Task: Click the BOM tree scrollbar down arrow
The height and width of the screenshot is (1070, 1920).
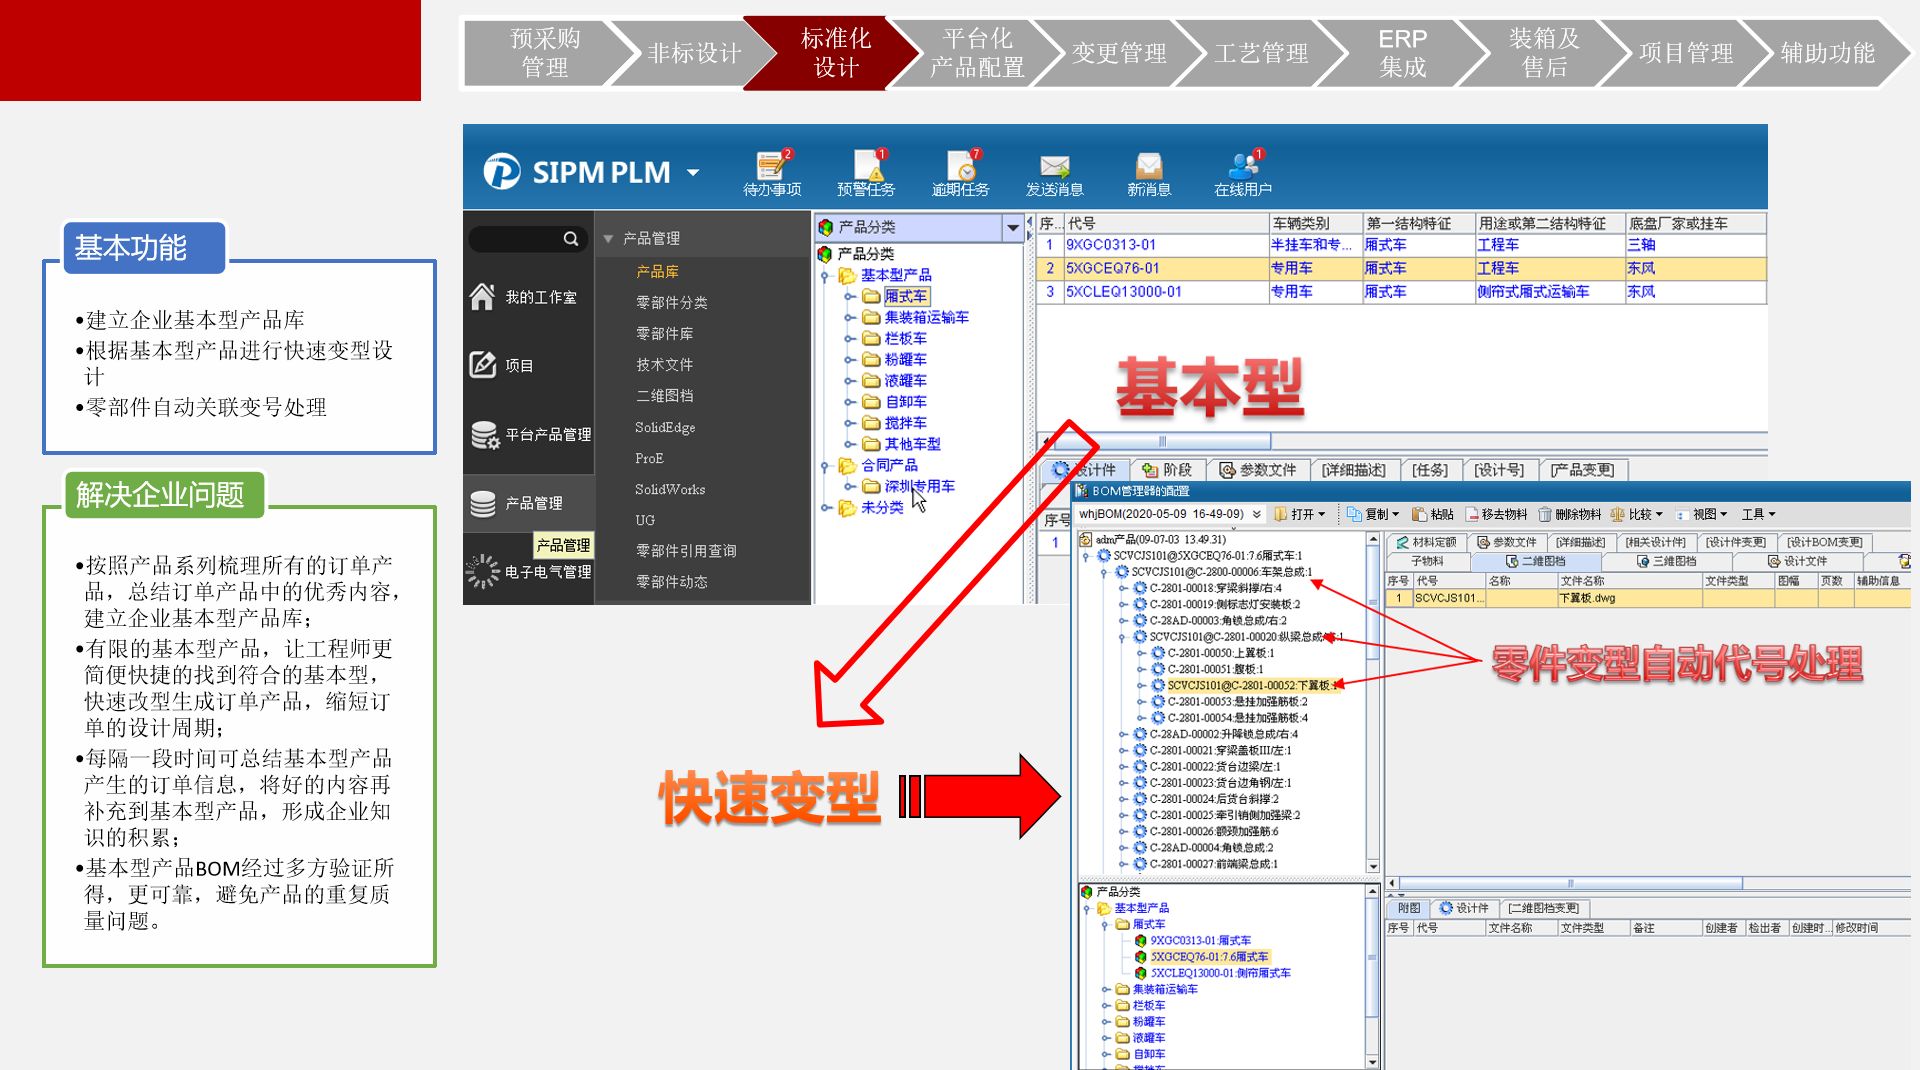Action: (x=1373, y=866)
